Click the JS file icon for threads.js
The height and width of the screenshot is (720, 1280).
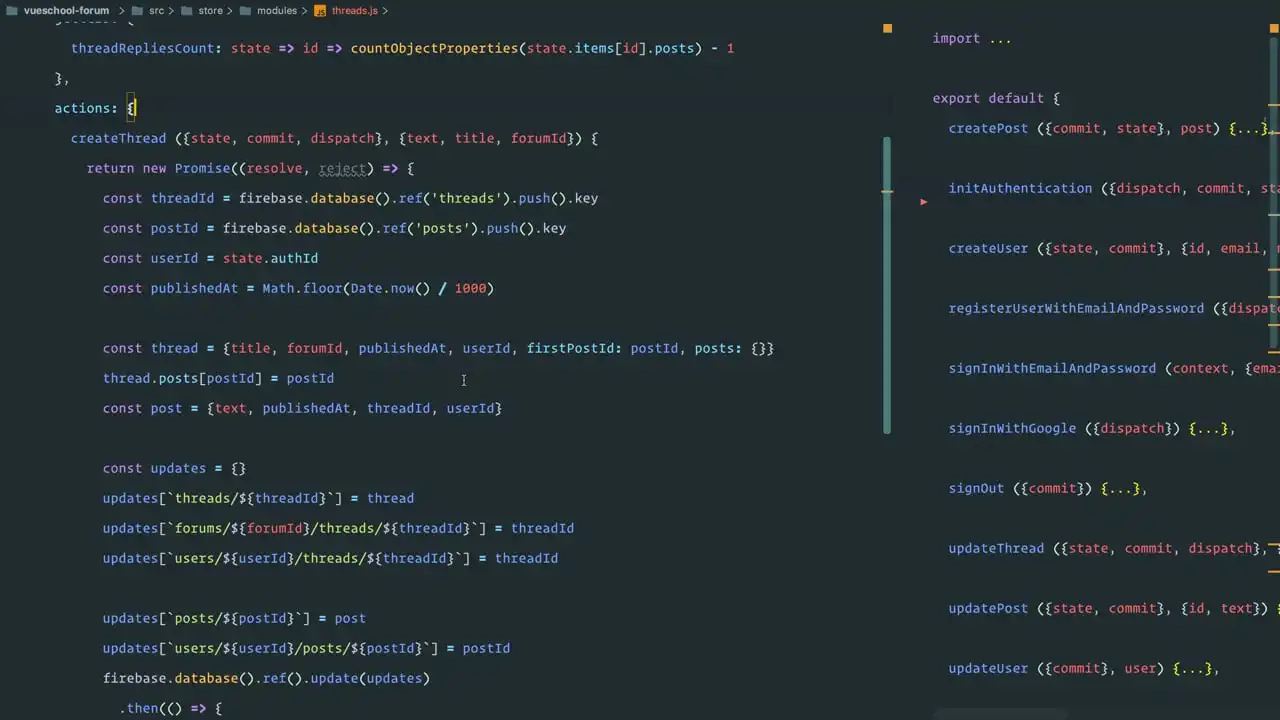(x=320, y=10)
